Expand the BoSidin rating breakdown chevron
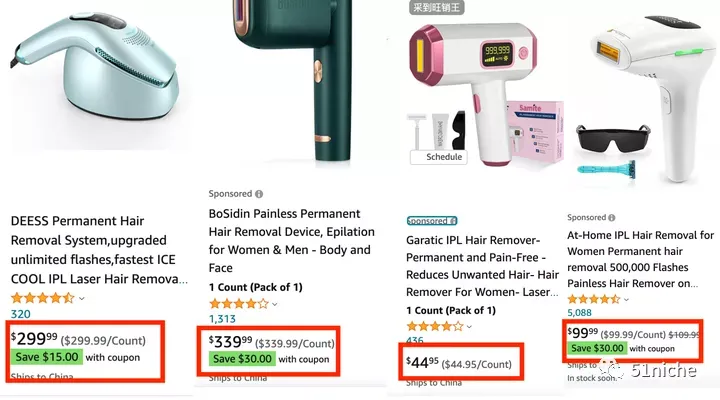The image size is (720, 400). pos(275,304)
